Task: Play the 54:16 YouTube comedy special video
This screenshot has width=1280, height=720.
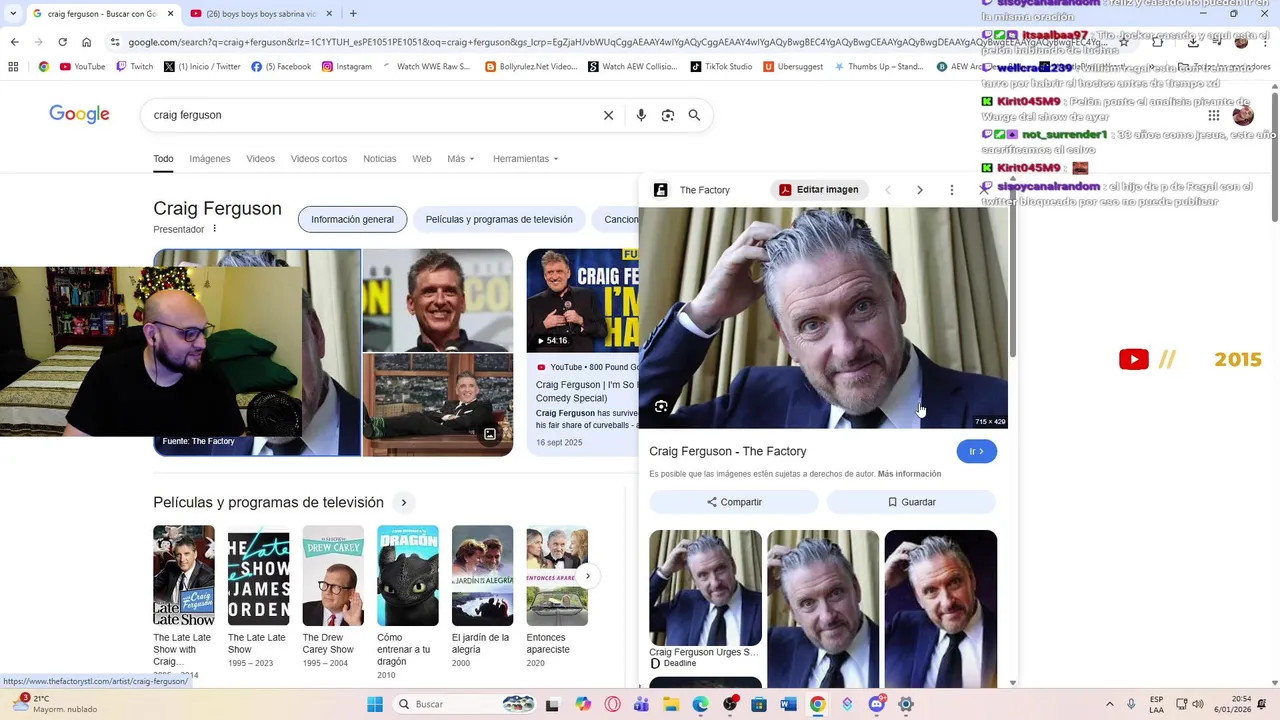Action: [x=582, y=300]
